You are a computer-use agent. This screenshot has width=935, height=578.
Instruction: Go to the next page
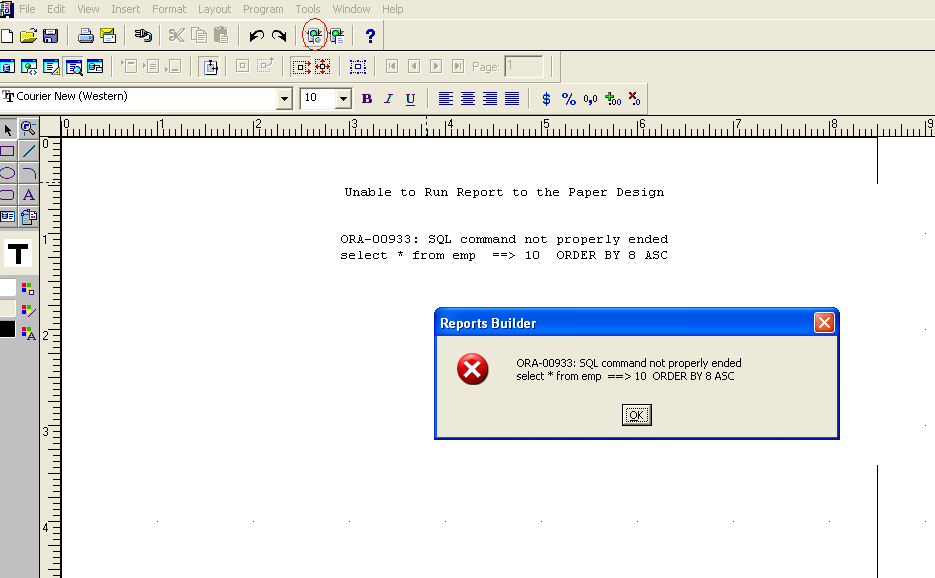(x=436, y=66)
